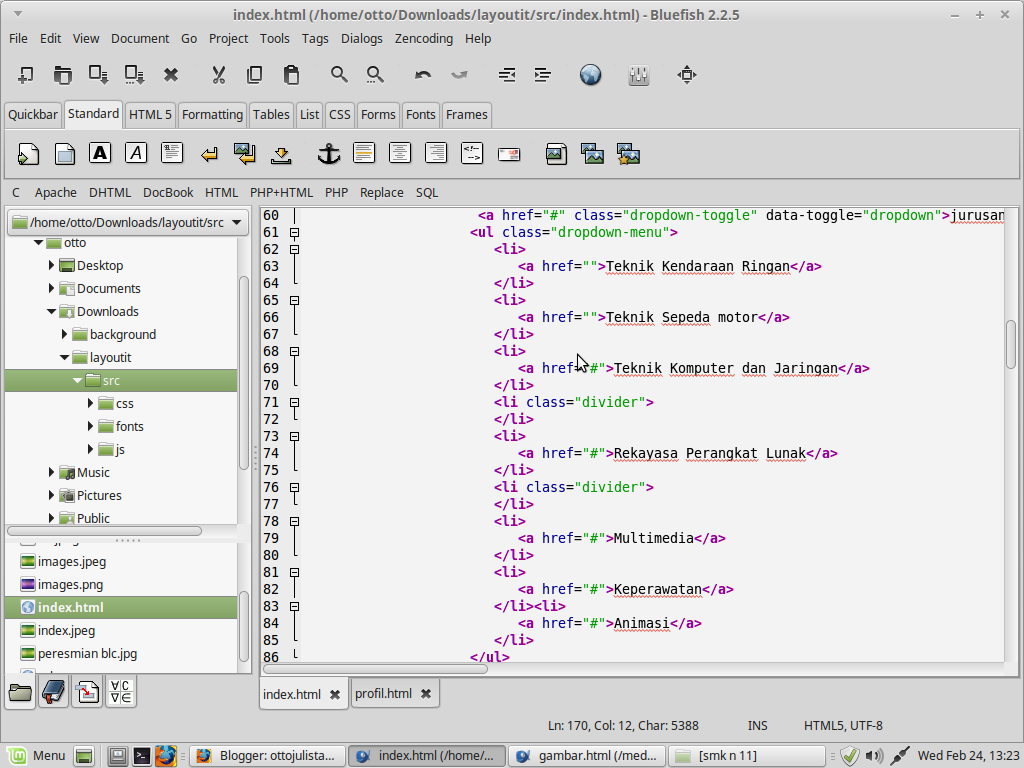Click the Italic icon in Standard toolbar

coord(136,153)
